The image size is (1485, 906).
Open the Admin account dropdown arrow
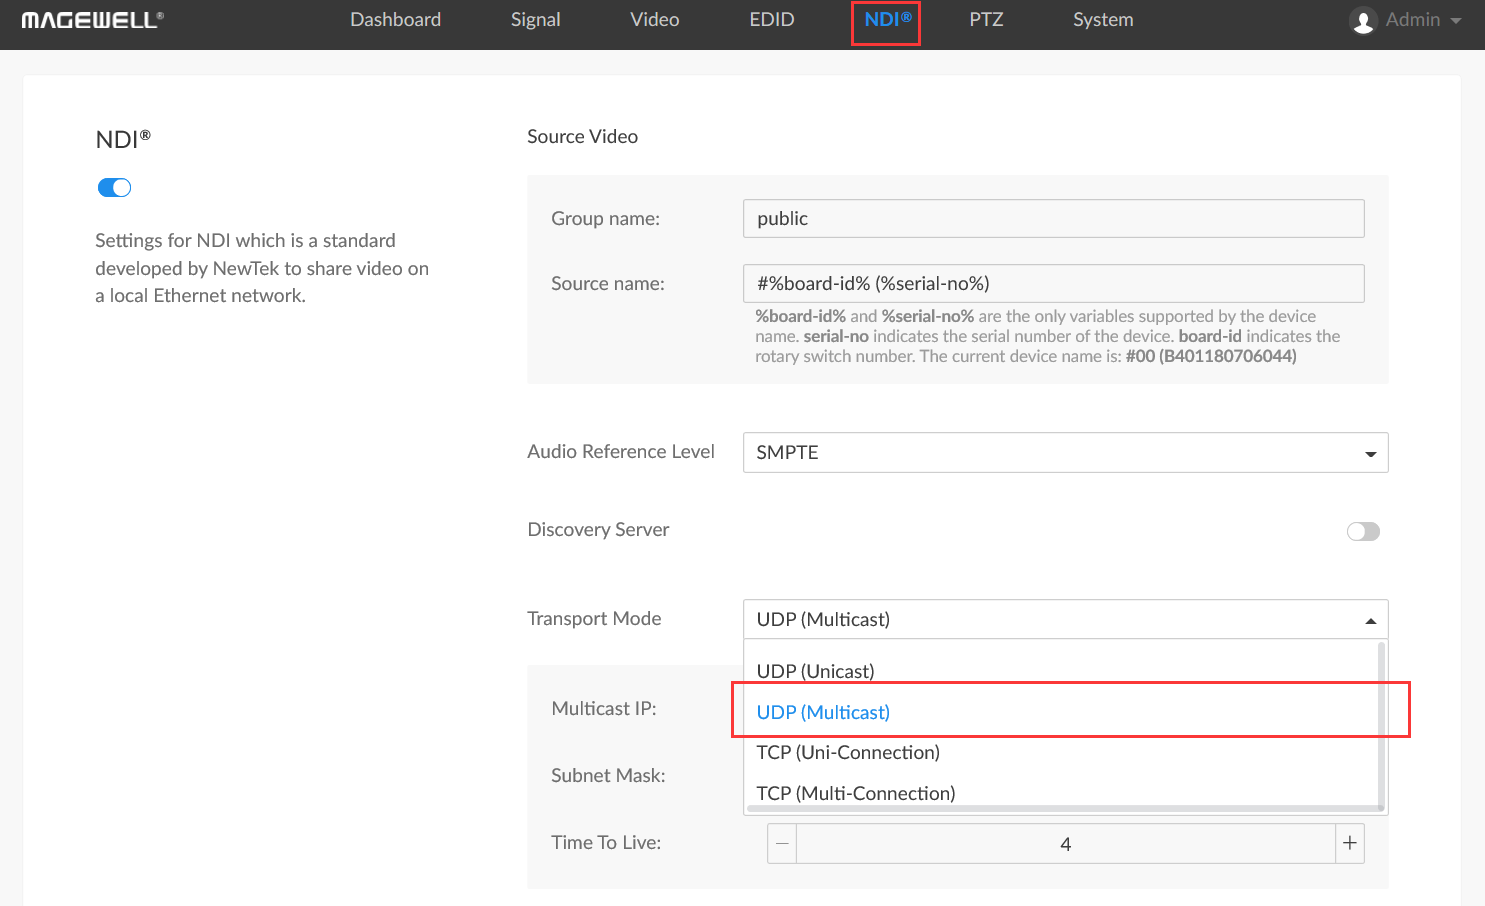(x=1456, y=21)
